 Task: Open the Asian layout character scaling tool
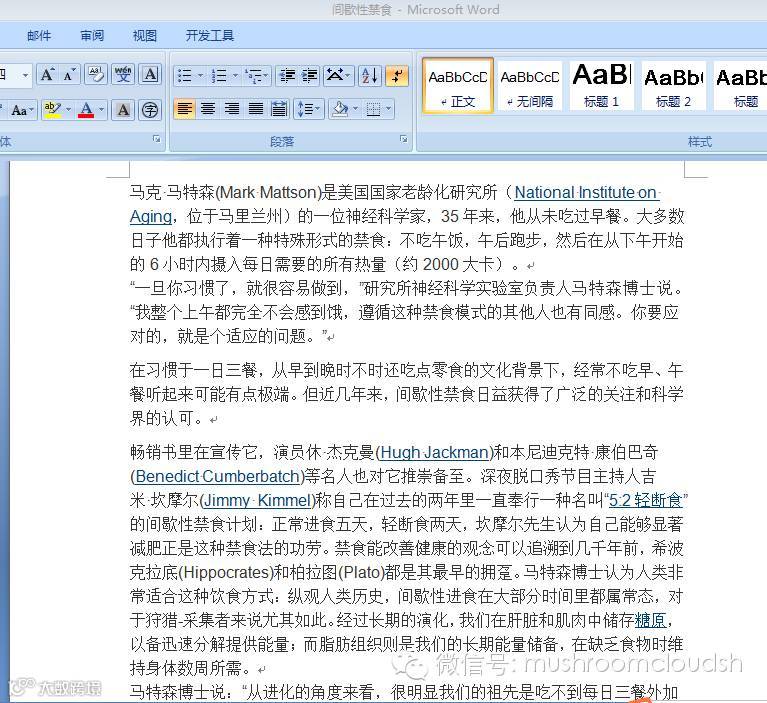338,76
